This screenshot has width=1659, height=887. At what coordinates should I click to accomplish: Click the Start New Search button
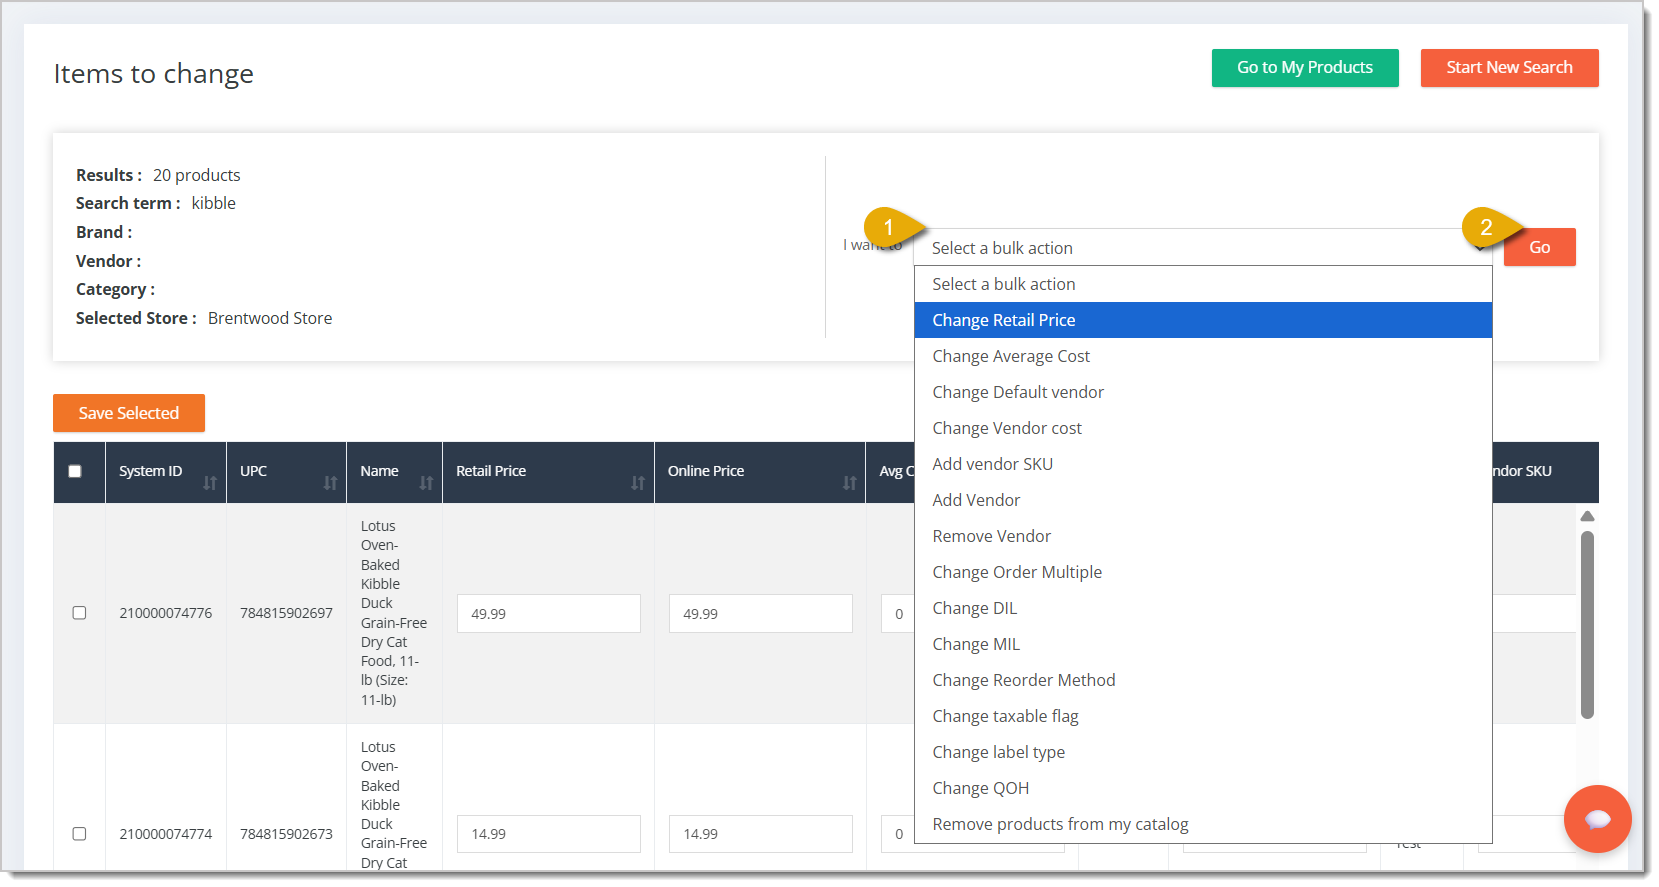(1509, 68)
